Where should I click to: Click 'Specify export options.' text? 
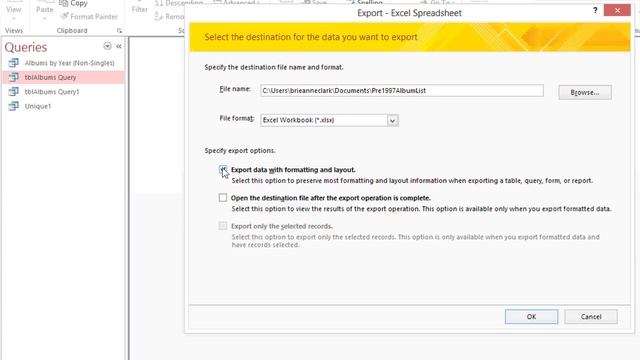240,151
